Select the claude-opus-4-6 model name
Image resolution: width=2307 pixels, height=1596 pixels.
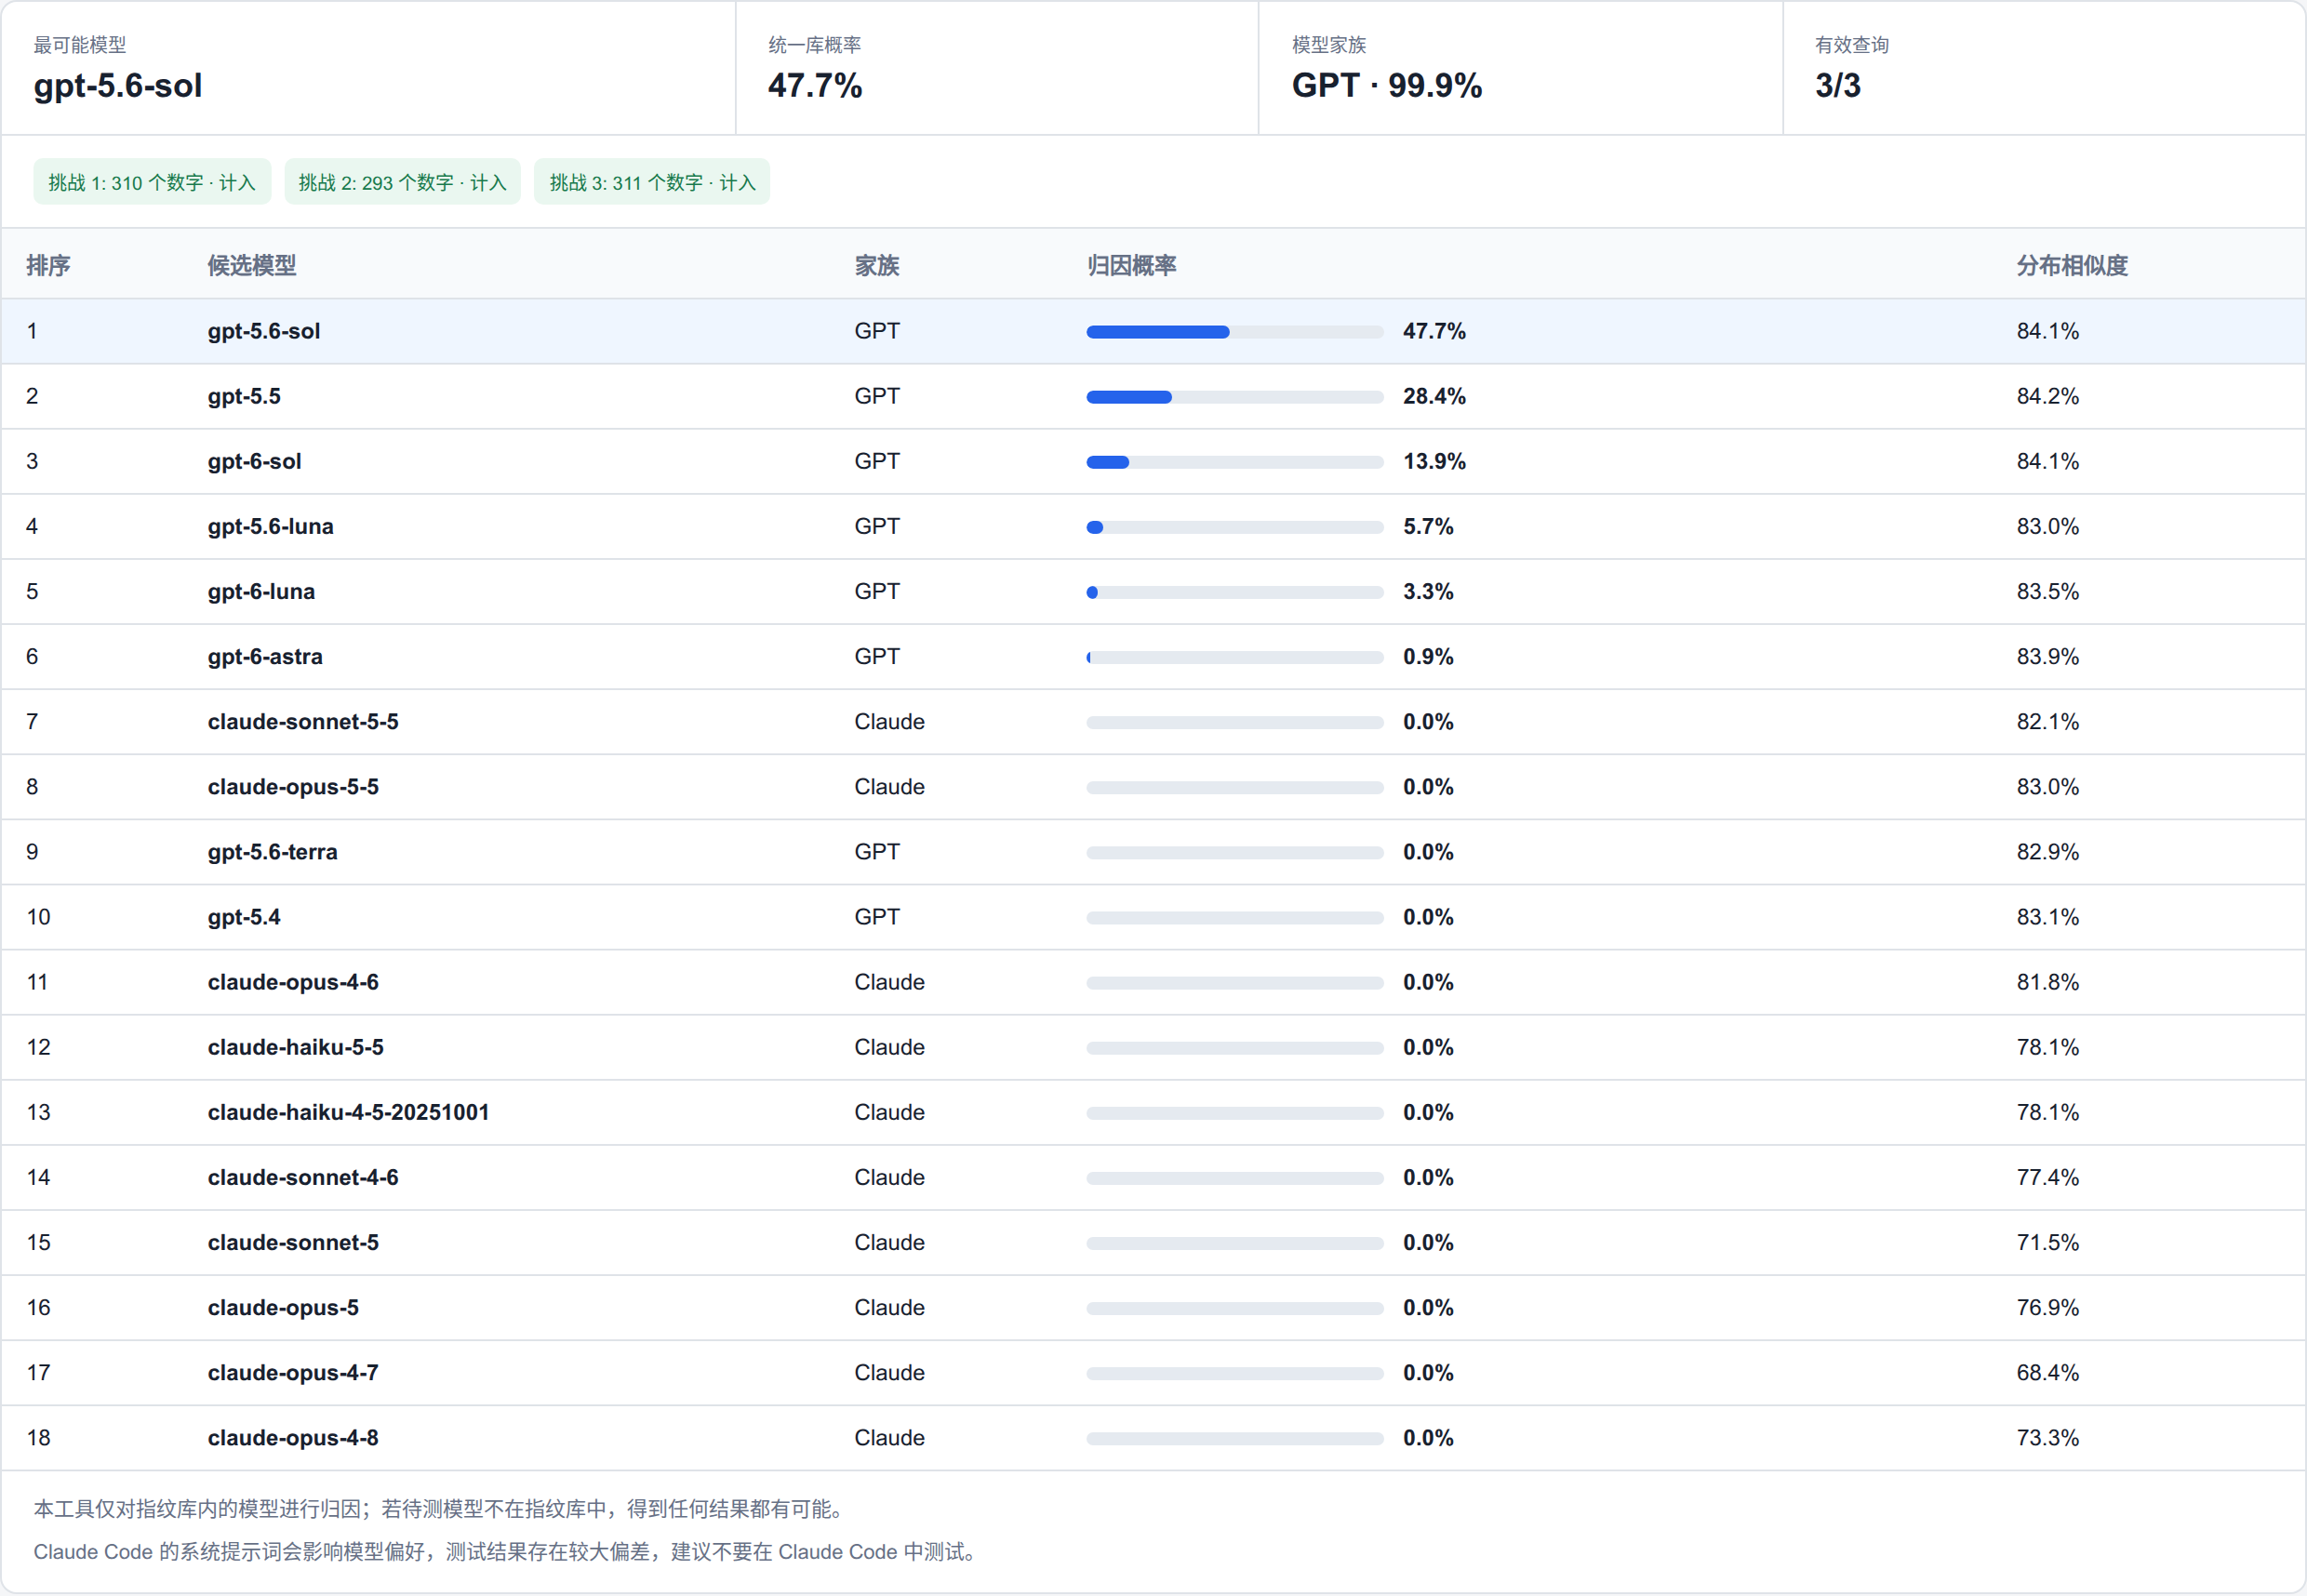coord(293,981)
